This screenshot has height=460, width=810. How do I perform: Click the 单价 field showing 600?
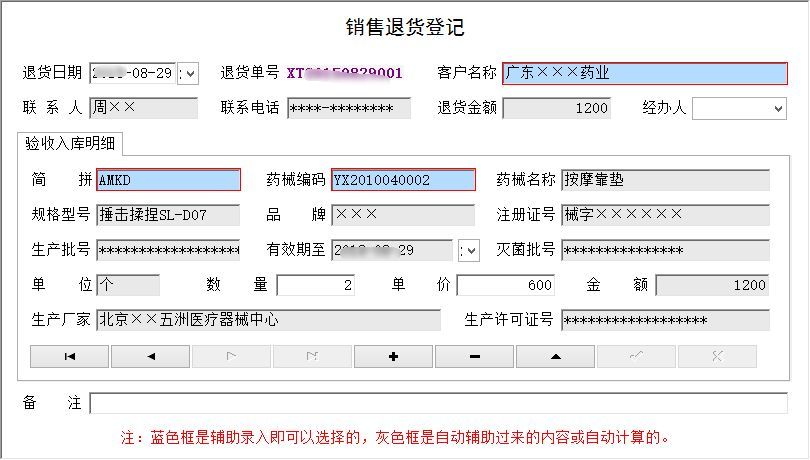point(506,285)
